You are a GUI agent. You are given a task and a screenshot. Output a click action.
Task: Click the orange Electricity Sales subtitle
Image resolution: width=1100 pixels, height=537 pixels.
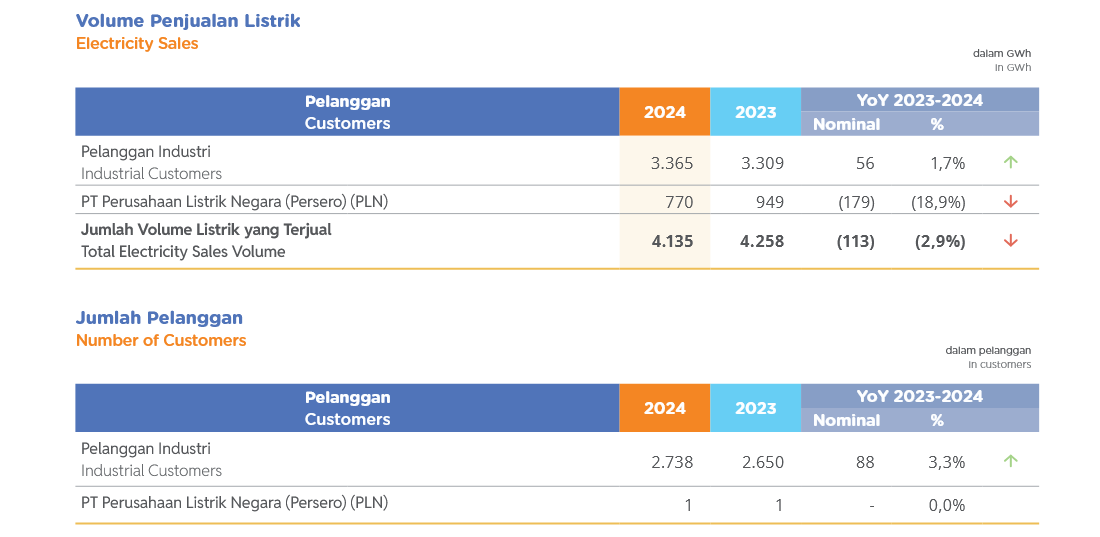137,43
